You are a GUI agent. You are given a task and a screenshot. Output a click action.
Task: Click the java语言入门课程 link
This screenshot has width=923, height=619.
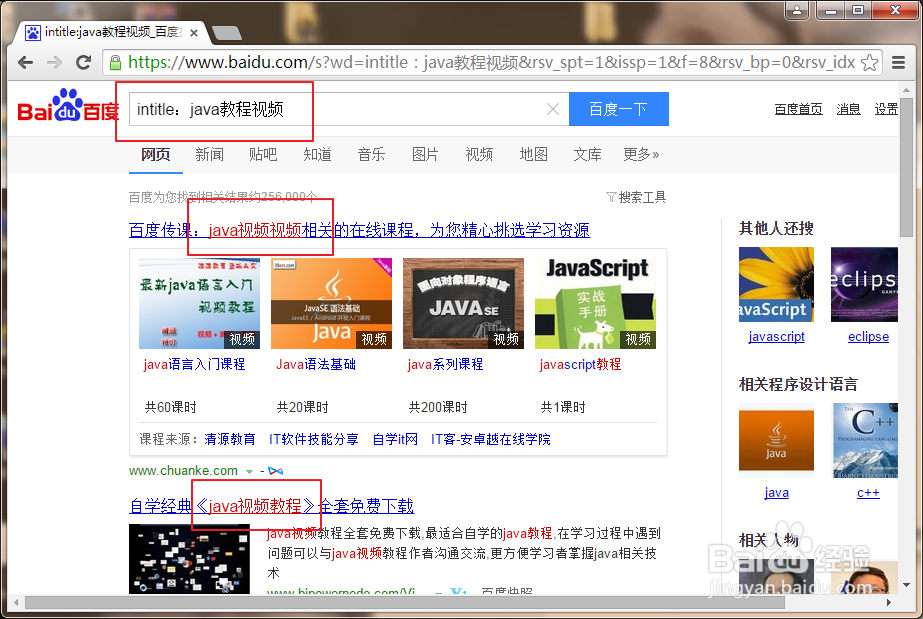(194, 365)
